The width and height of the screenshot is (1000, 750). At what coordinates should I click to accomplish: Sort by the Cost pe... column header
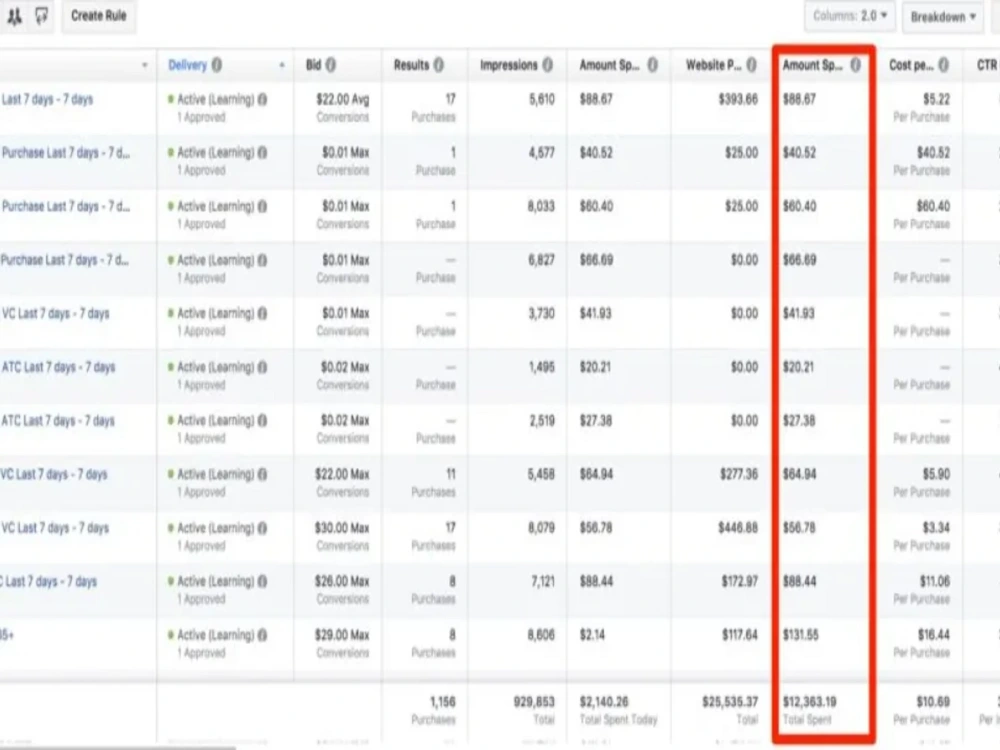tap(911, 65)
